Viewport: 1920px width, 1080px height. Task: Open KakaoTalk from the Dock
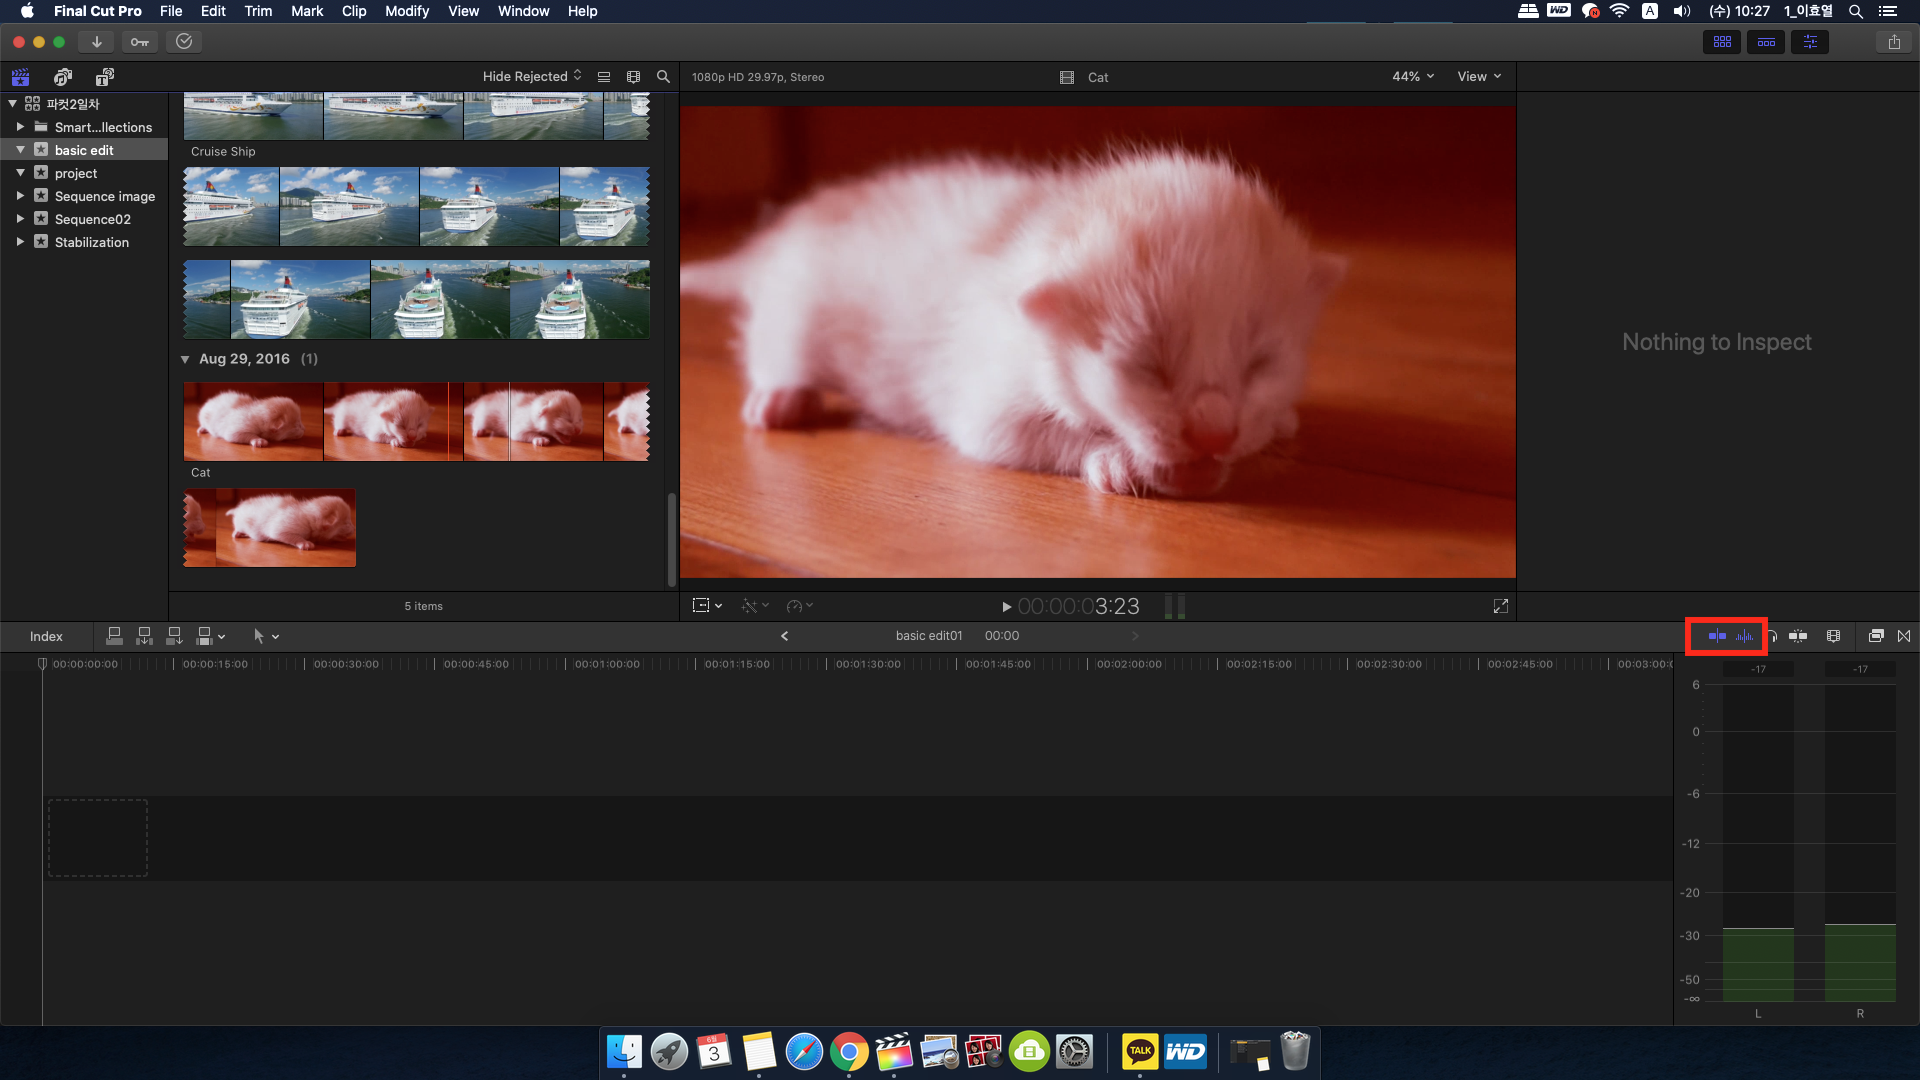point(1140,1052)
